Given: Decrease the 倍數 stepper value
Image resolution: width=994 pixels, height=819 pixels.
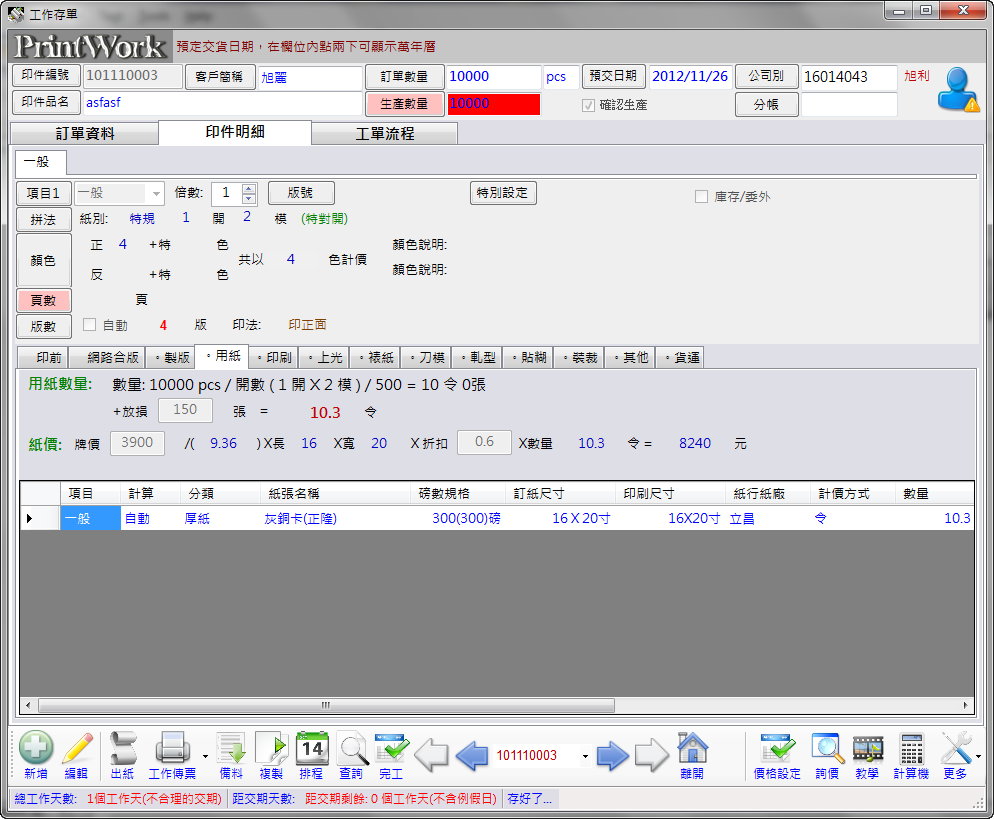Looking at the screenshot, I should (x=249, y=198).
